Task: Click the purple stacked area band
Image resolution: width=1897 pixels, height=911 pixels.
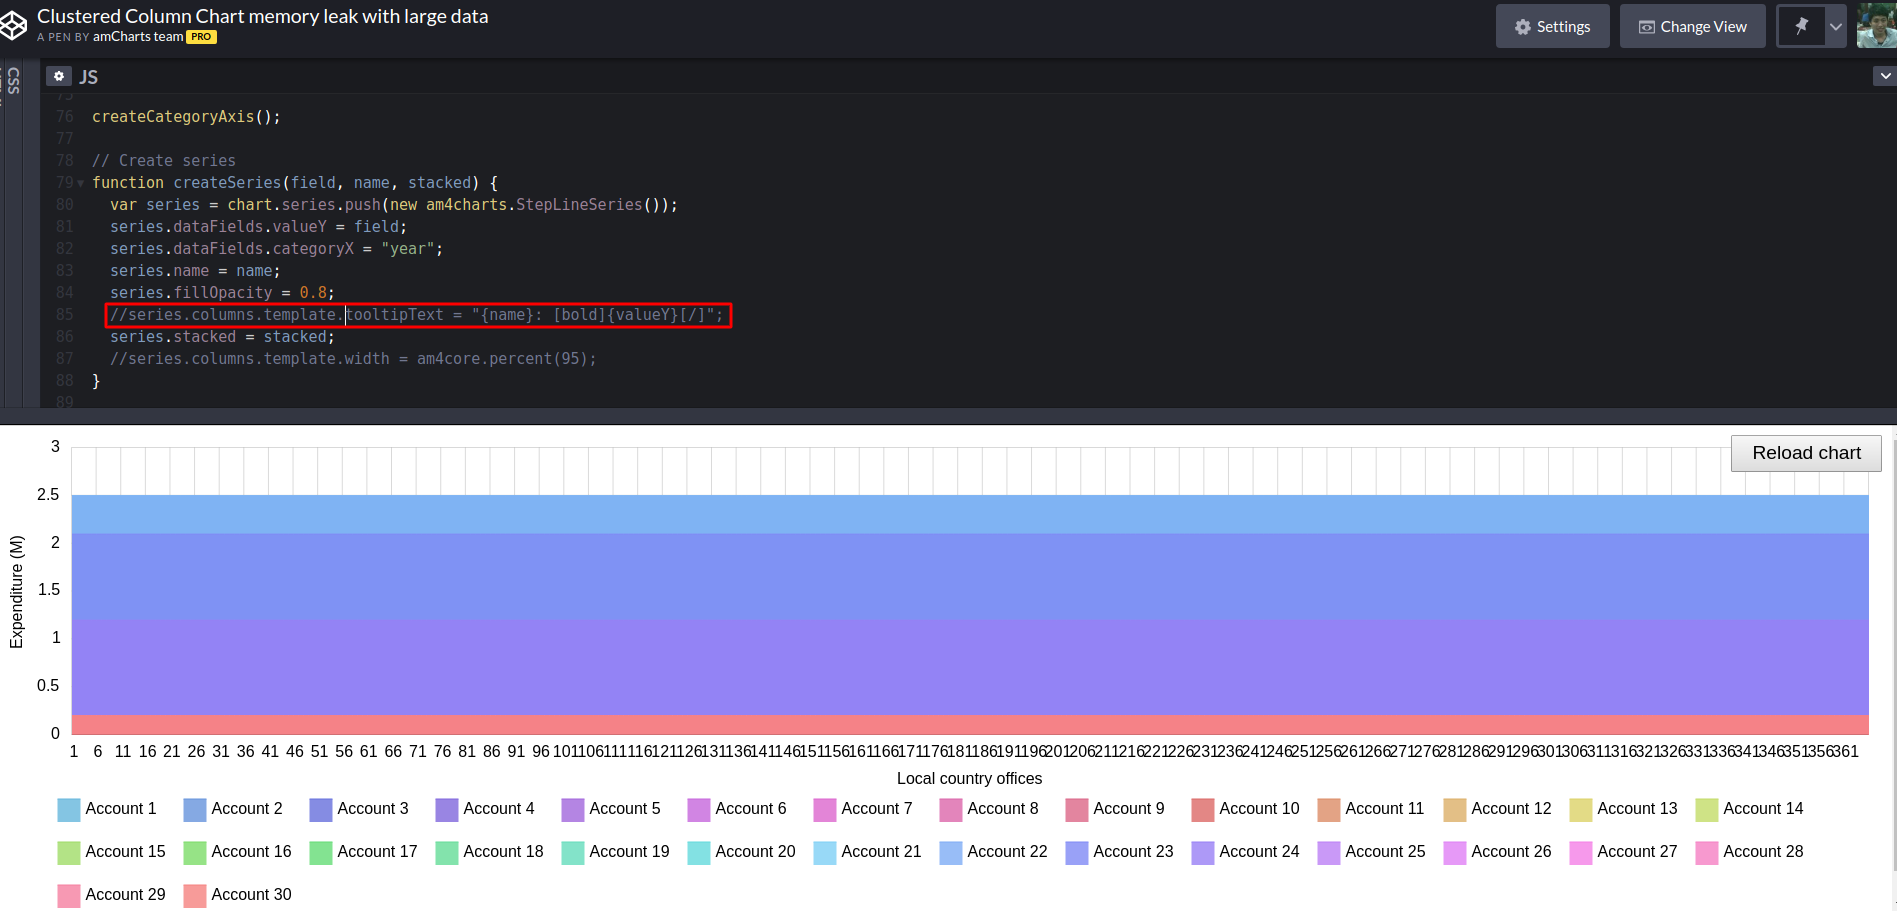Action: [x=970, y=667]
